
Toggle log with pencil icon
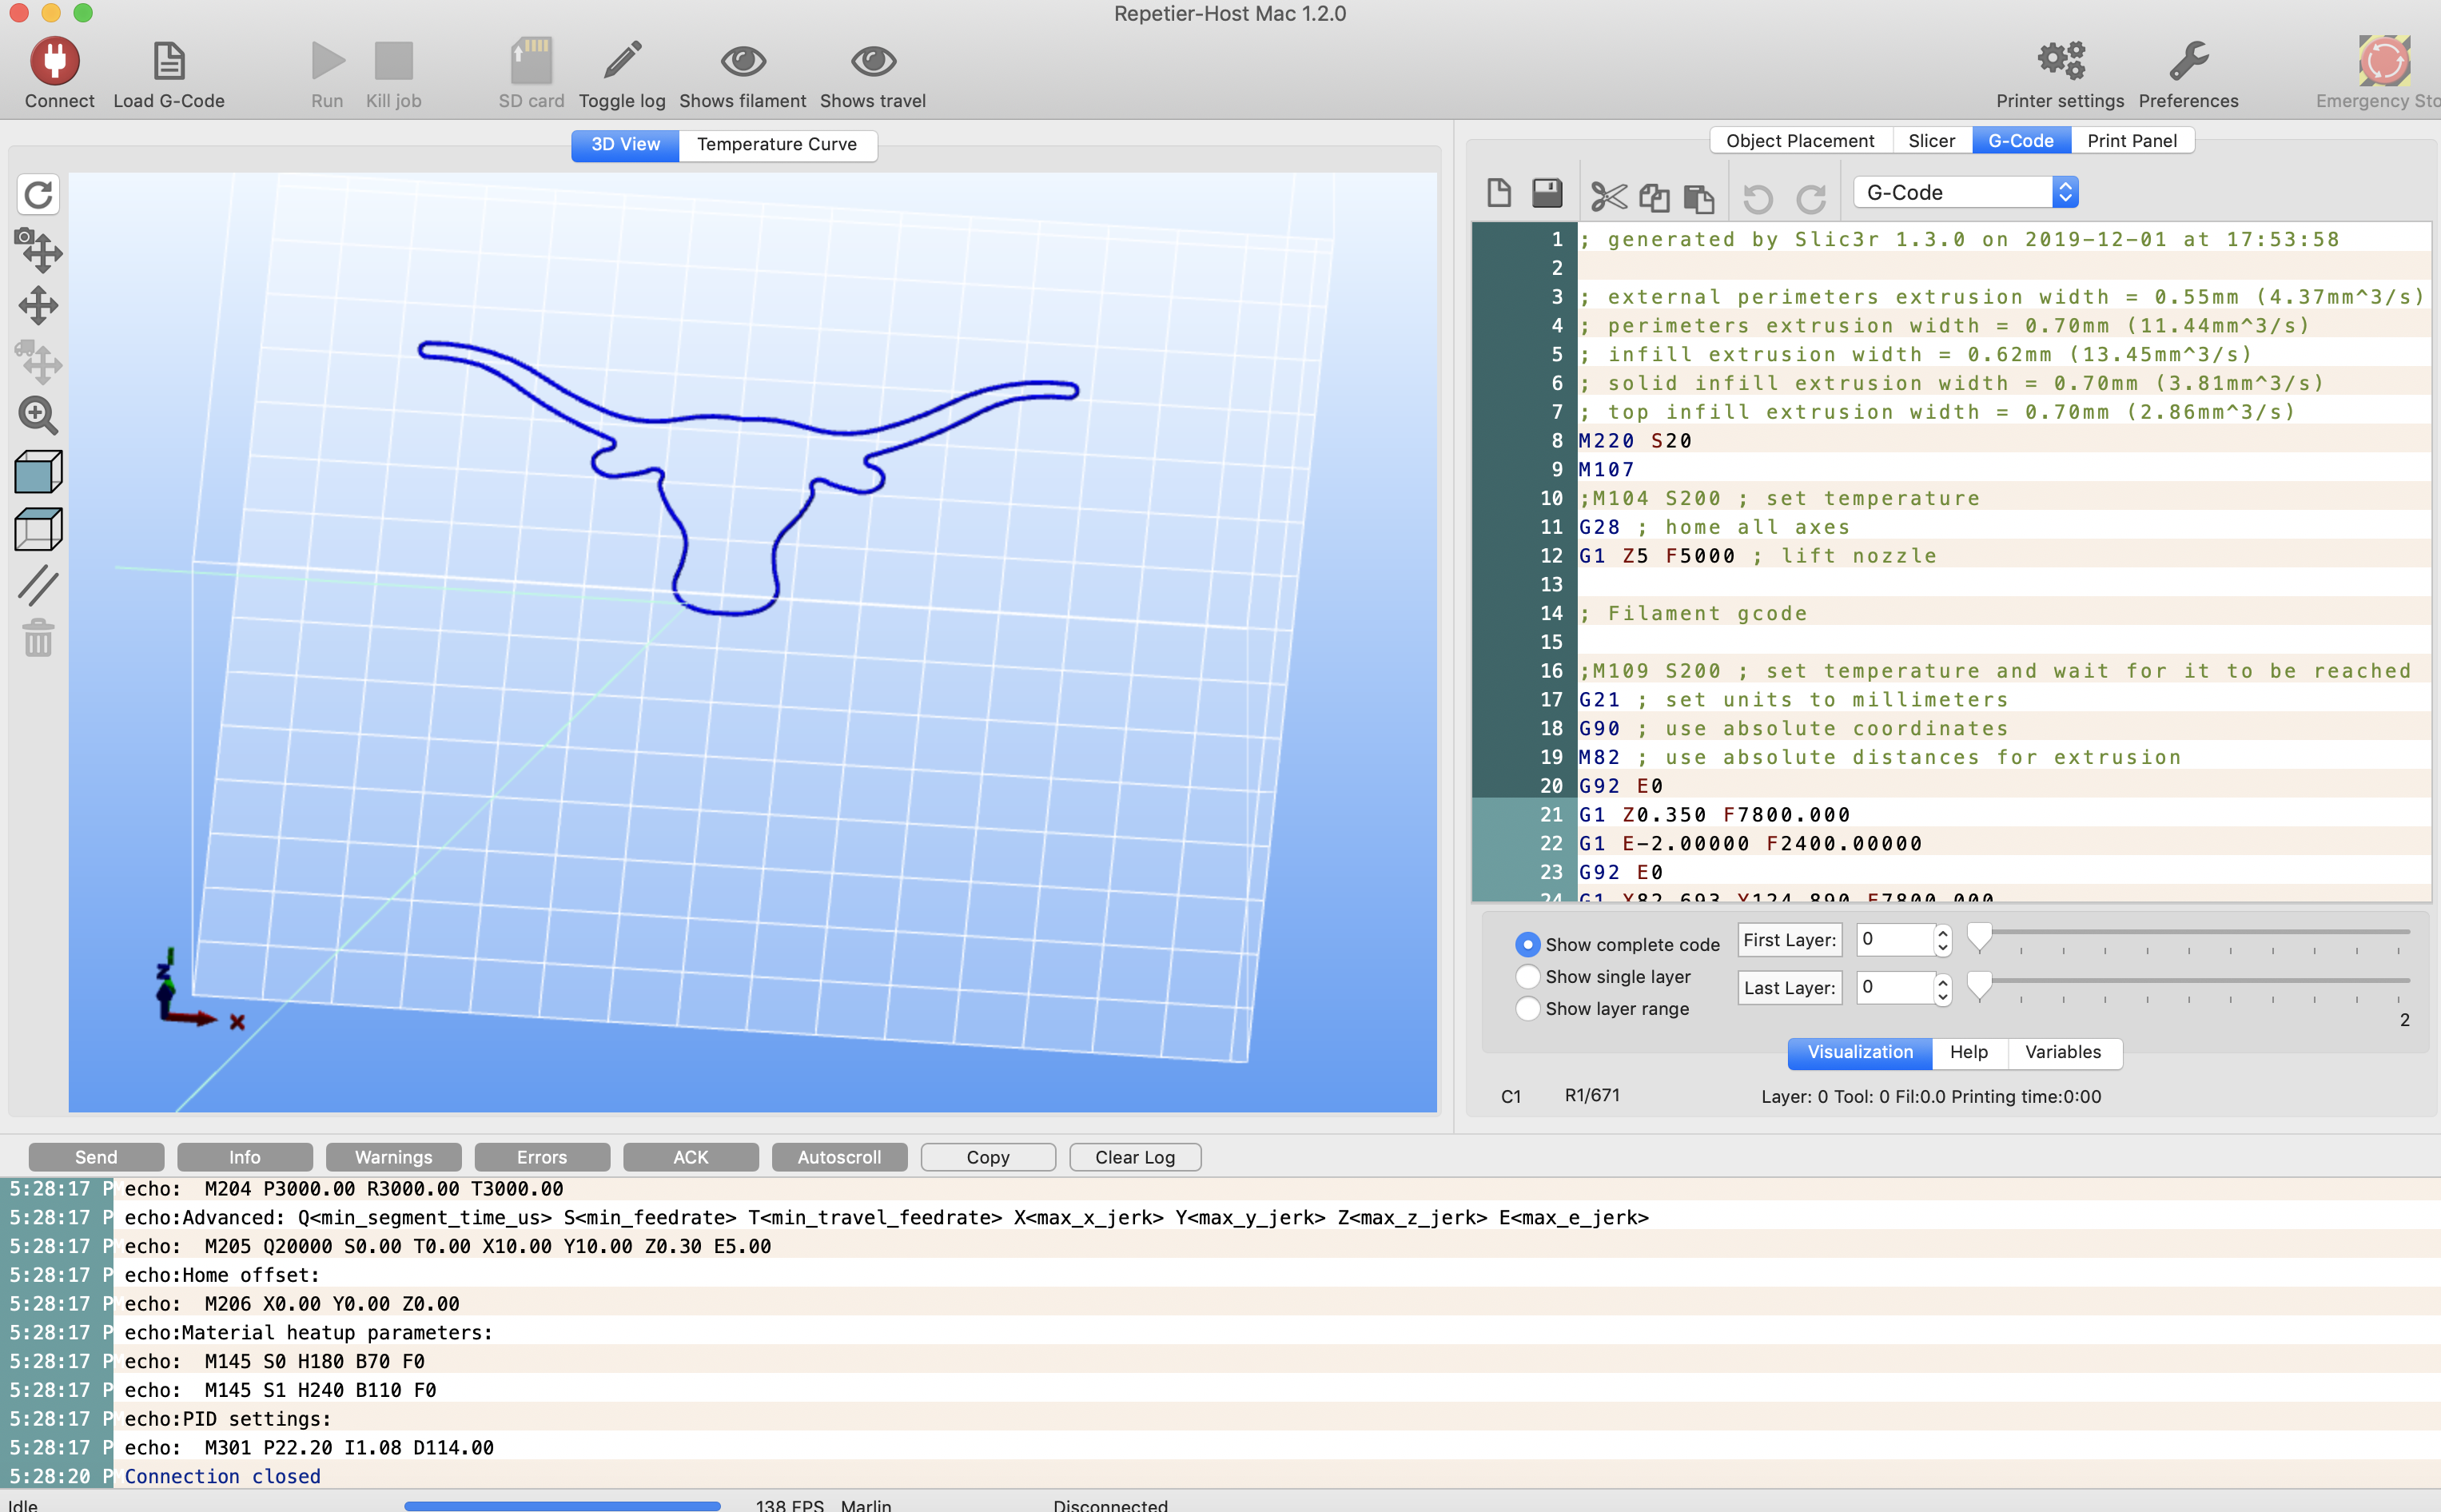click(x=622, y=61)
